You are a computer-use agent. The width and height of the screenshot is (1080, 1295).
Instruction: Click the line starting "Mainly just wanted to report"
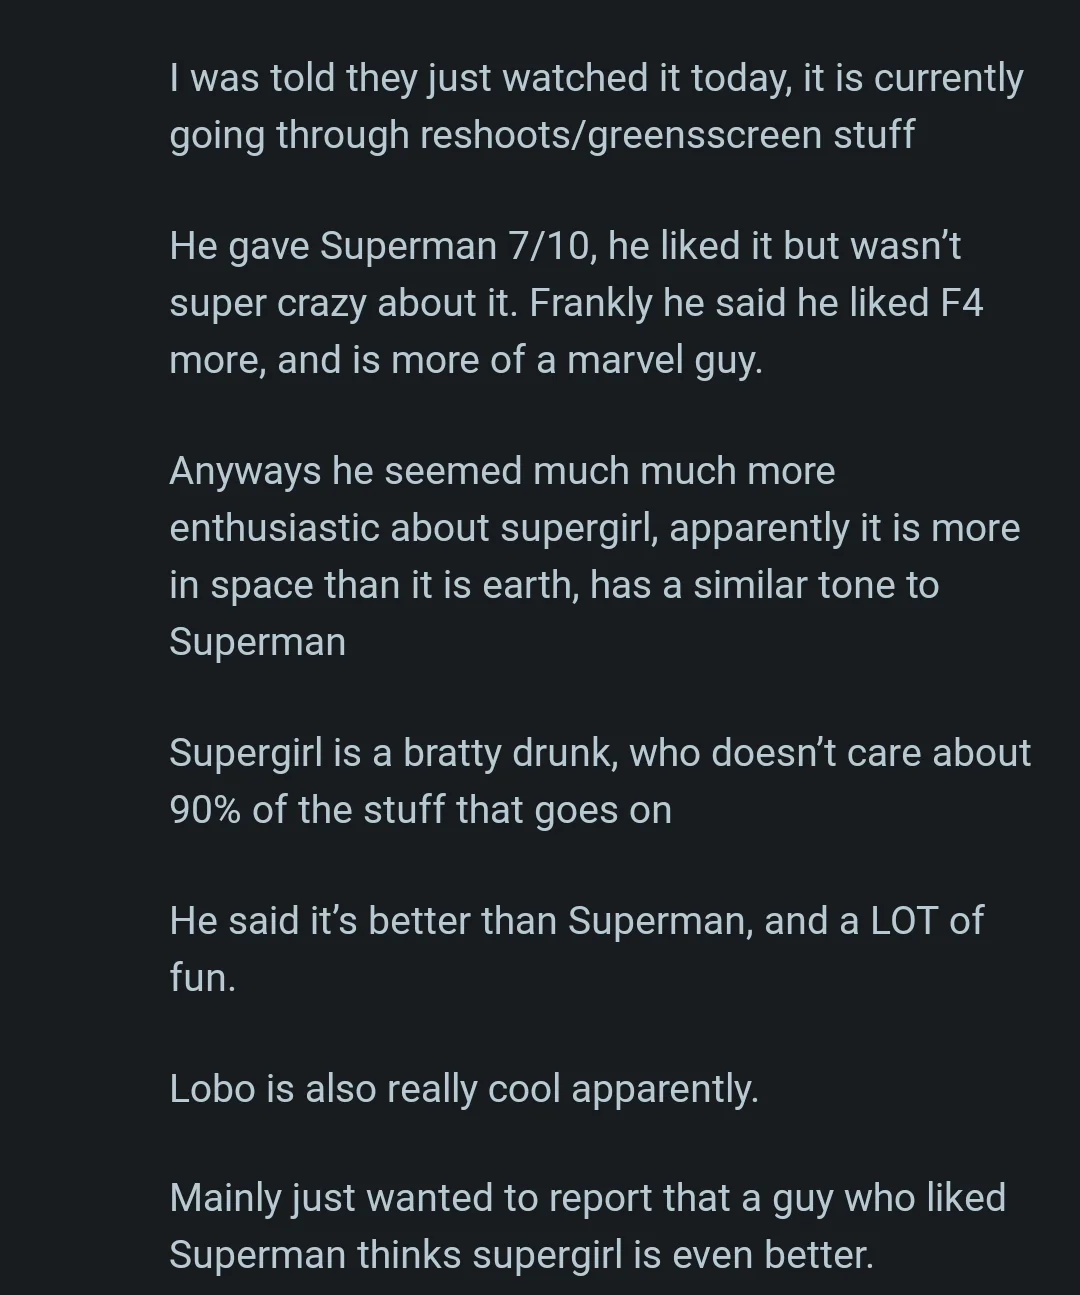pos(587,1198)
